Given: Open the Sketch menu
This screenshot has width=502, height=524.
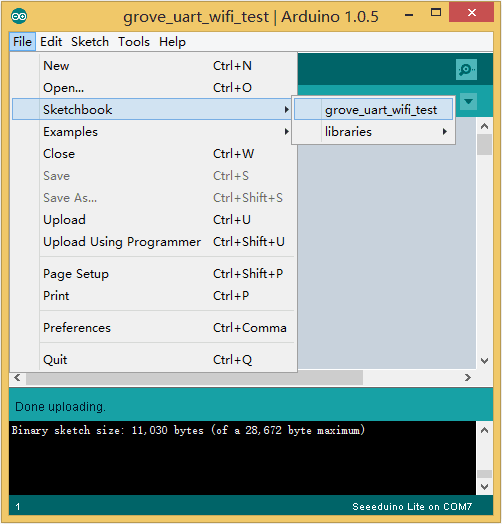Looking at the screenshot, I should tap(90, 42).
